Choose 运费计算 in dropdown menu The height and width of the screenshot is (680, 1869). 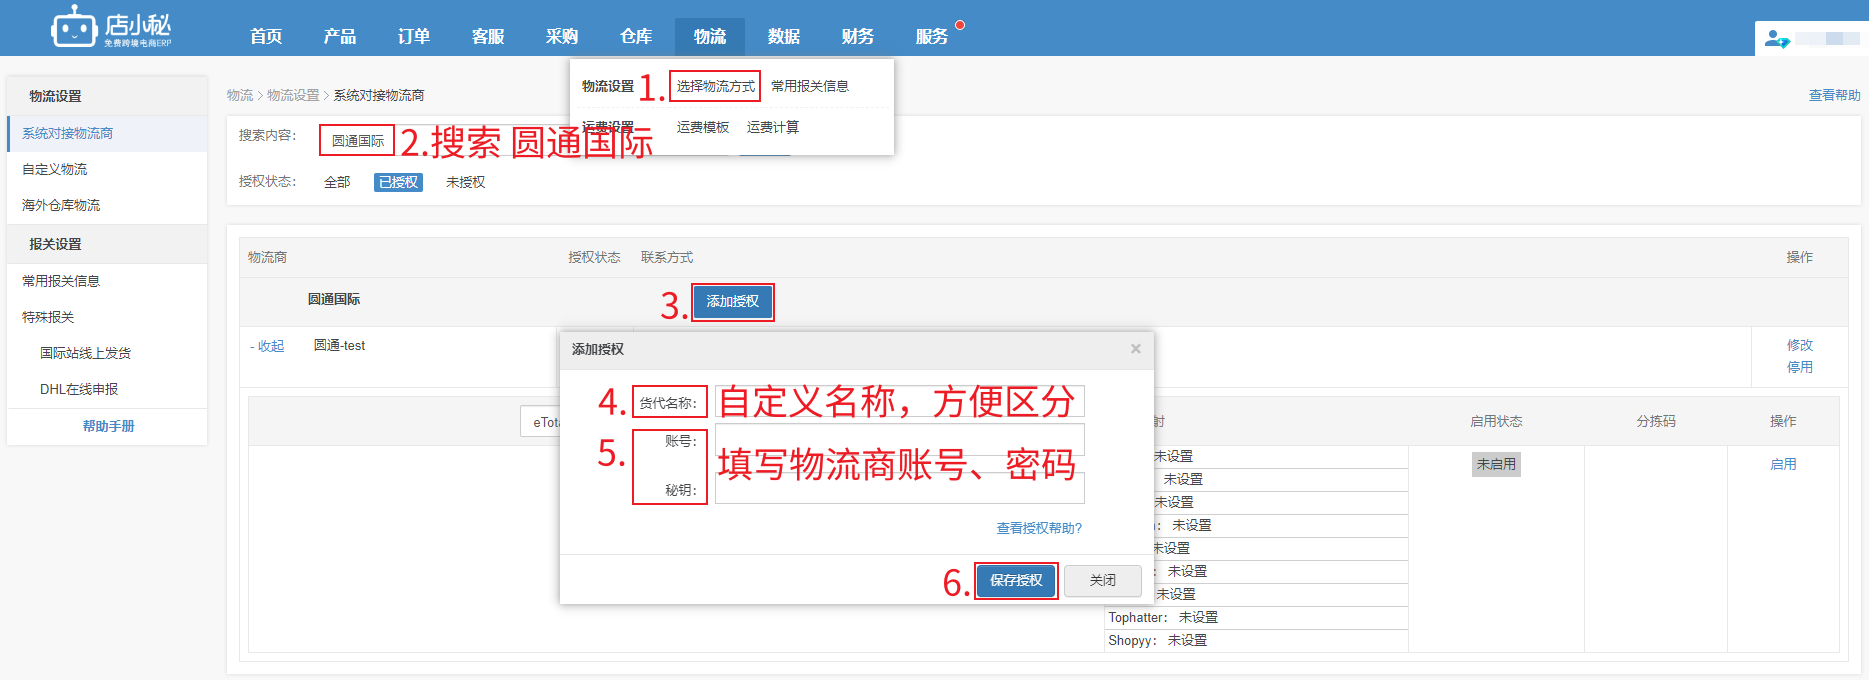click(x=773, y=127)
